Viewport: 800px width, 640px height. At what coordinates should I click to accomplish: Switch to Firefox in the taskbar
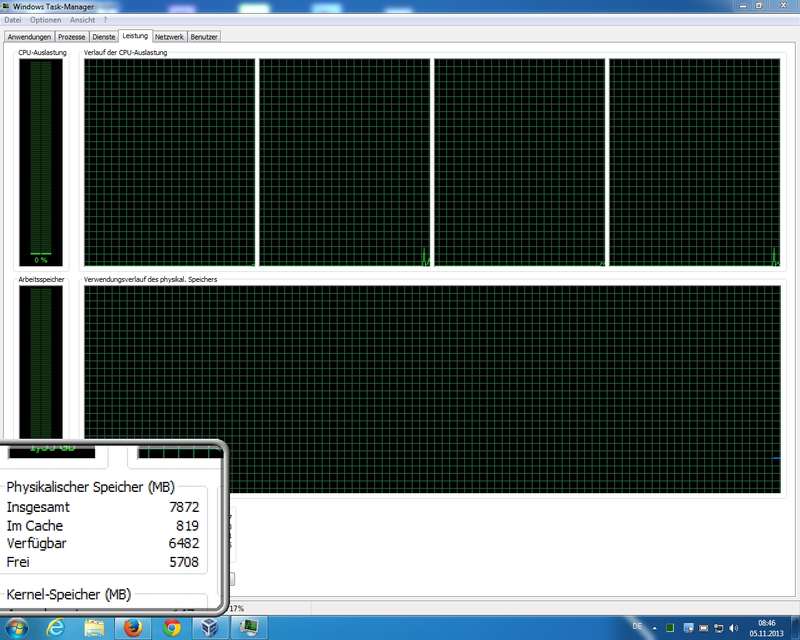(133, 628)
